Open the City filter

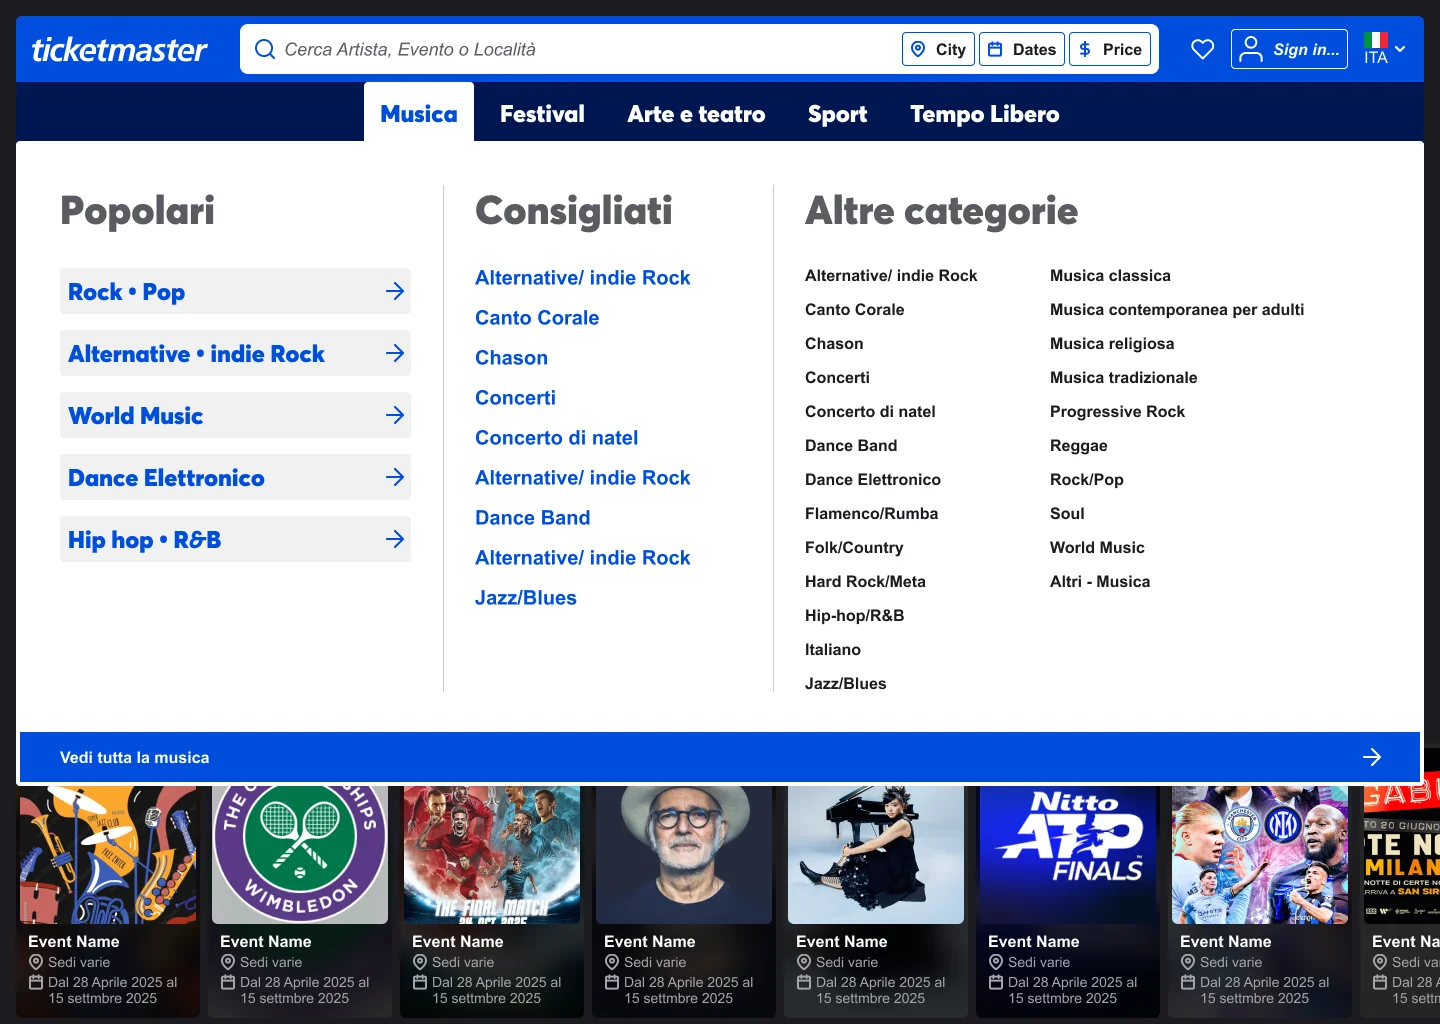coord(938,49)
